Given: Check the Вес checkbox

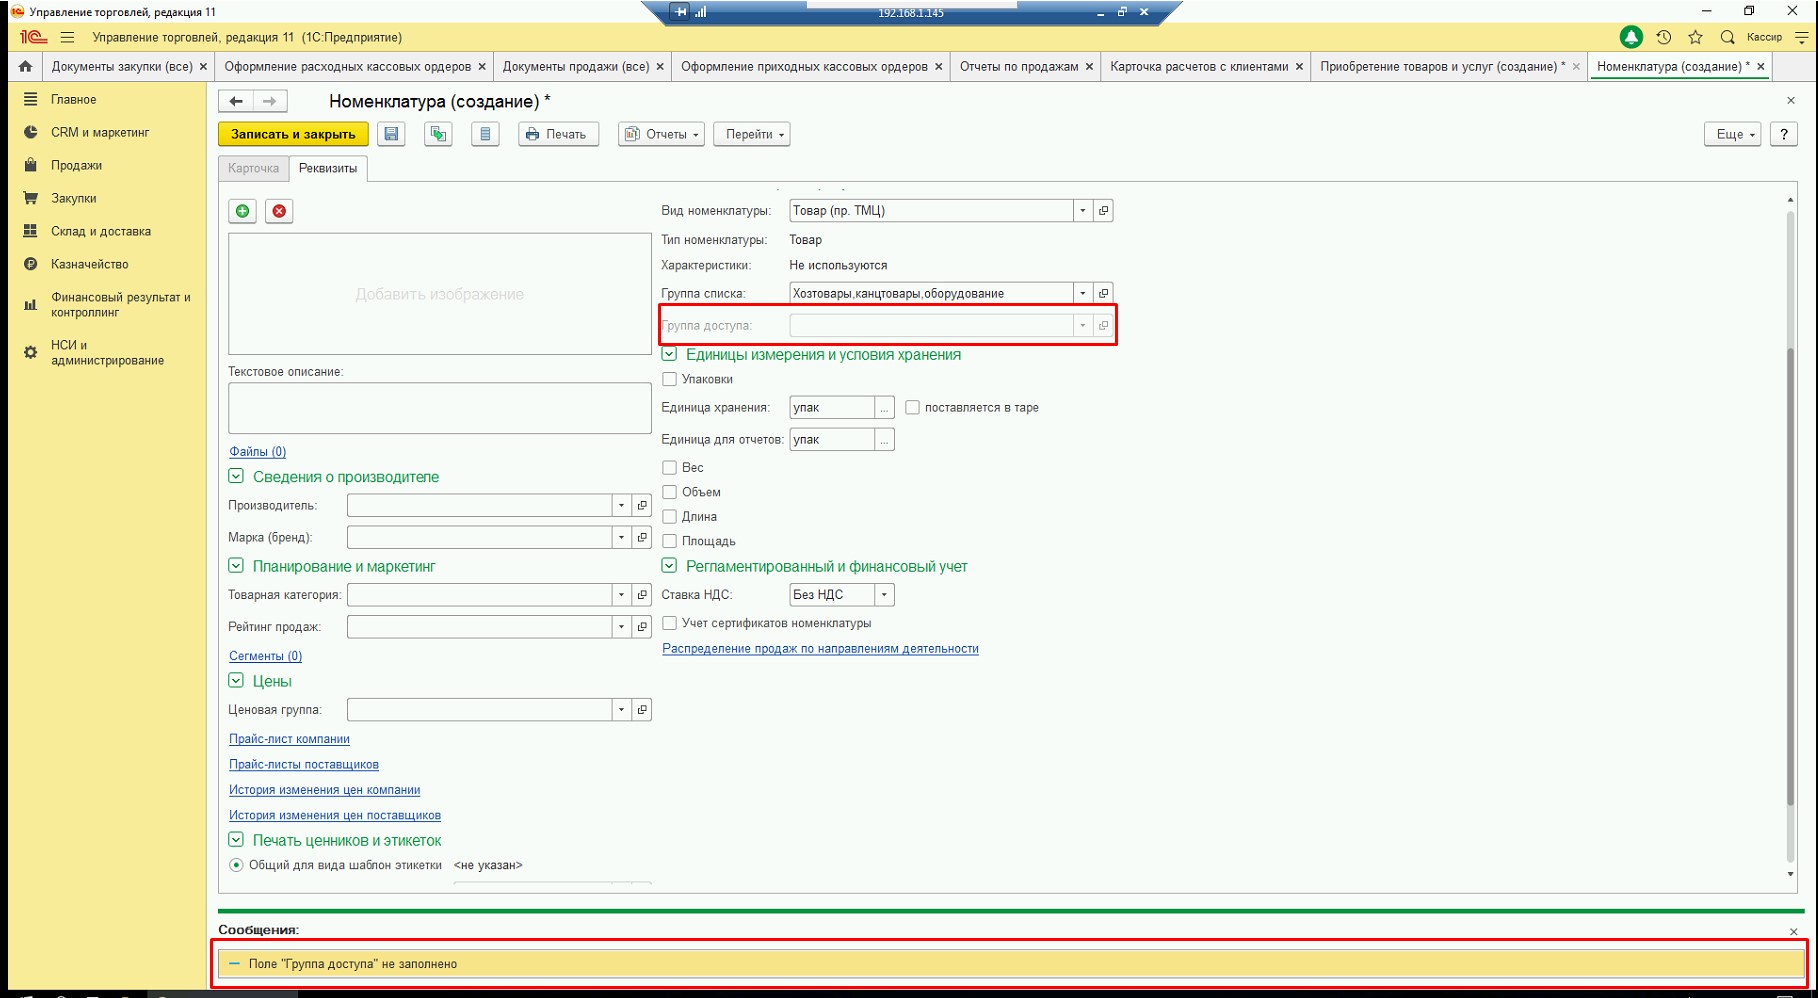Looking at the screenshot, I should pyautogui.click(x=670, y=467).
